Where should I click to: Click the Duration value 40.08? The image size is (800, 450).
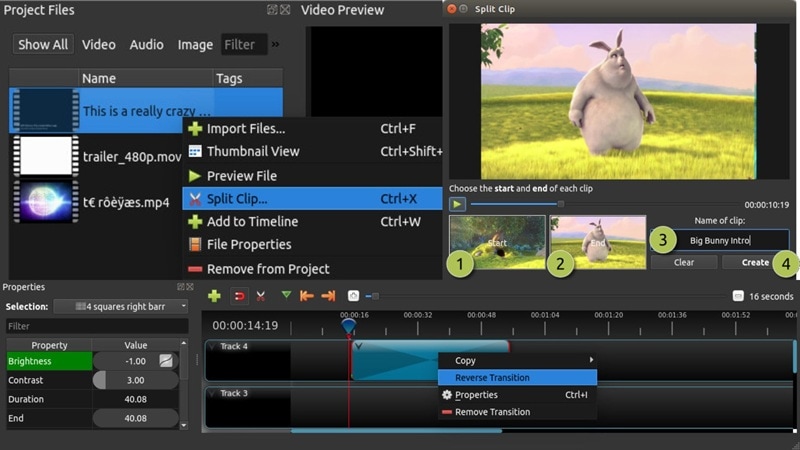coord(135,399)
